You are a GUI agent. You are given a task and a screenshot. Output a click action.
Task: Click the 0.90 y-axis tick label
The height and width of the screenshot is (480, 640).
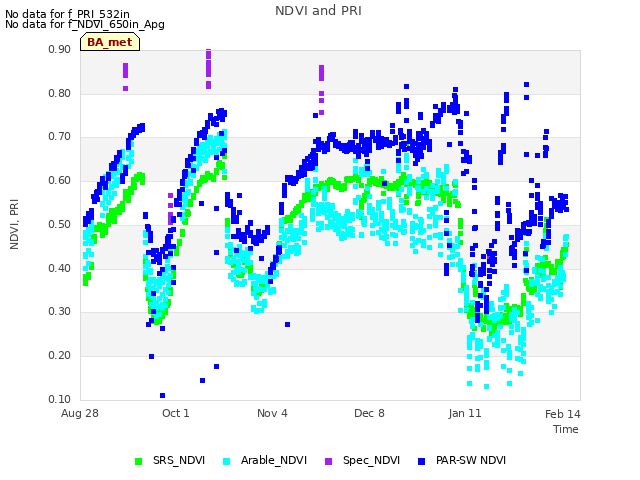click(x=60, y=50)
